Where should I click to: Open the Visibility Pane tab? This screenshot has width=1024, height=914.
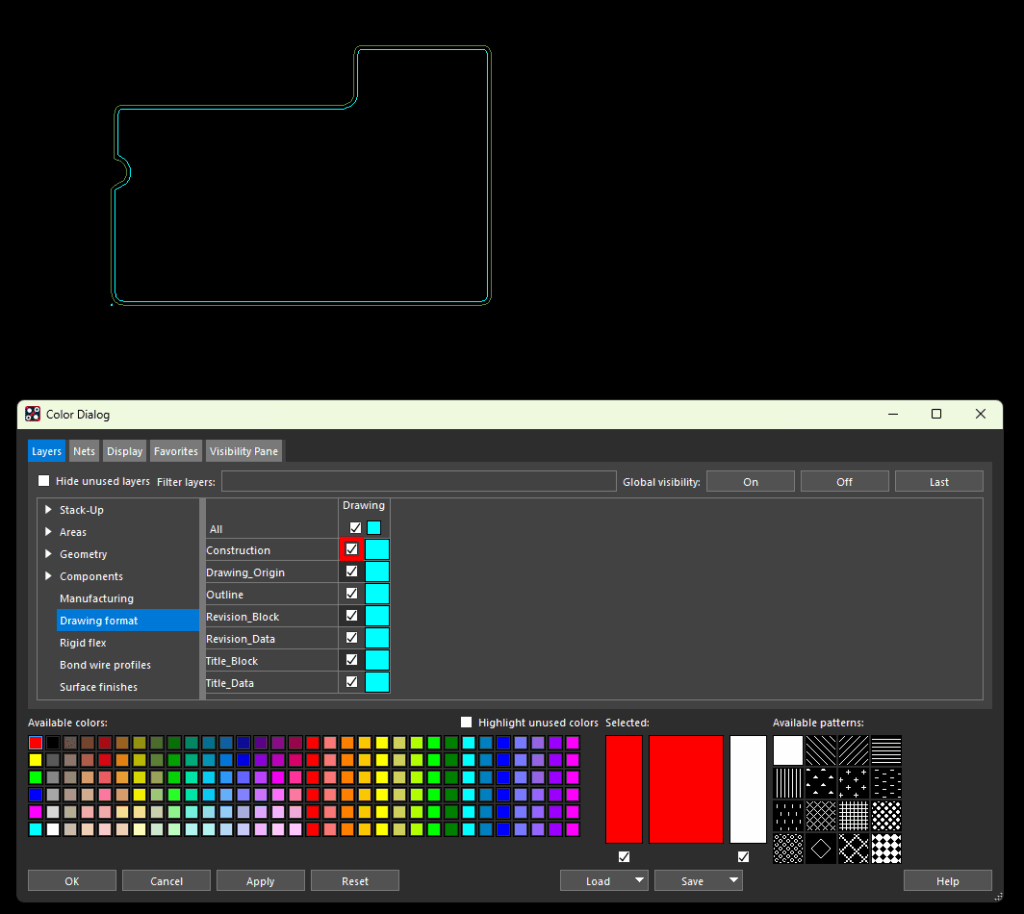(244, 451)
